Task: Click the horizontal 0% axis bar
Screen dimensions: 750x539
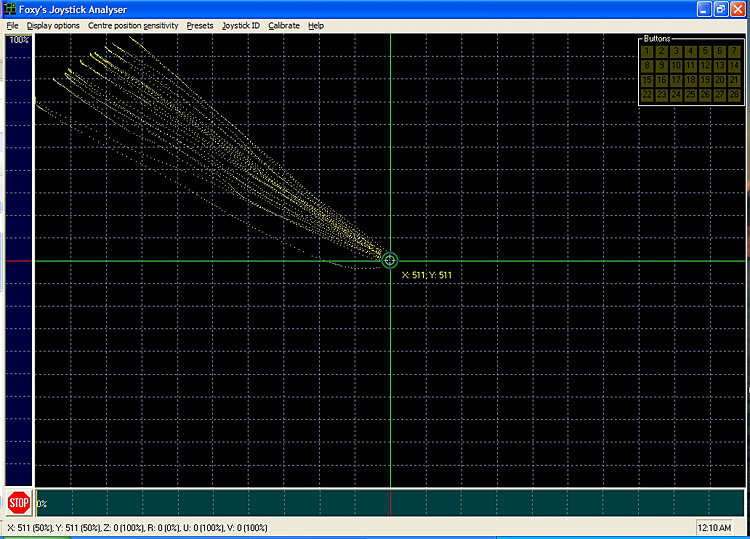Action: tap(390, 503)
